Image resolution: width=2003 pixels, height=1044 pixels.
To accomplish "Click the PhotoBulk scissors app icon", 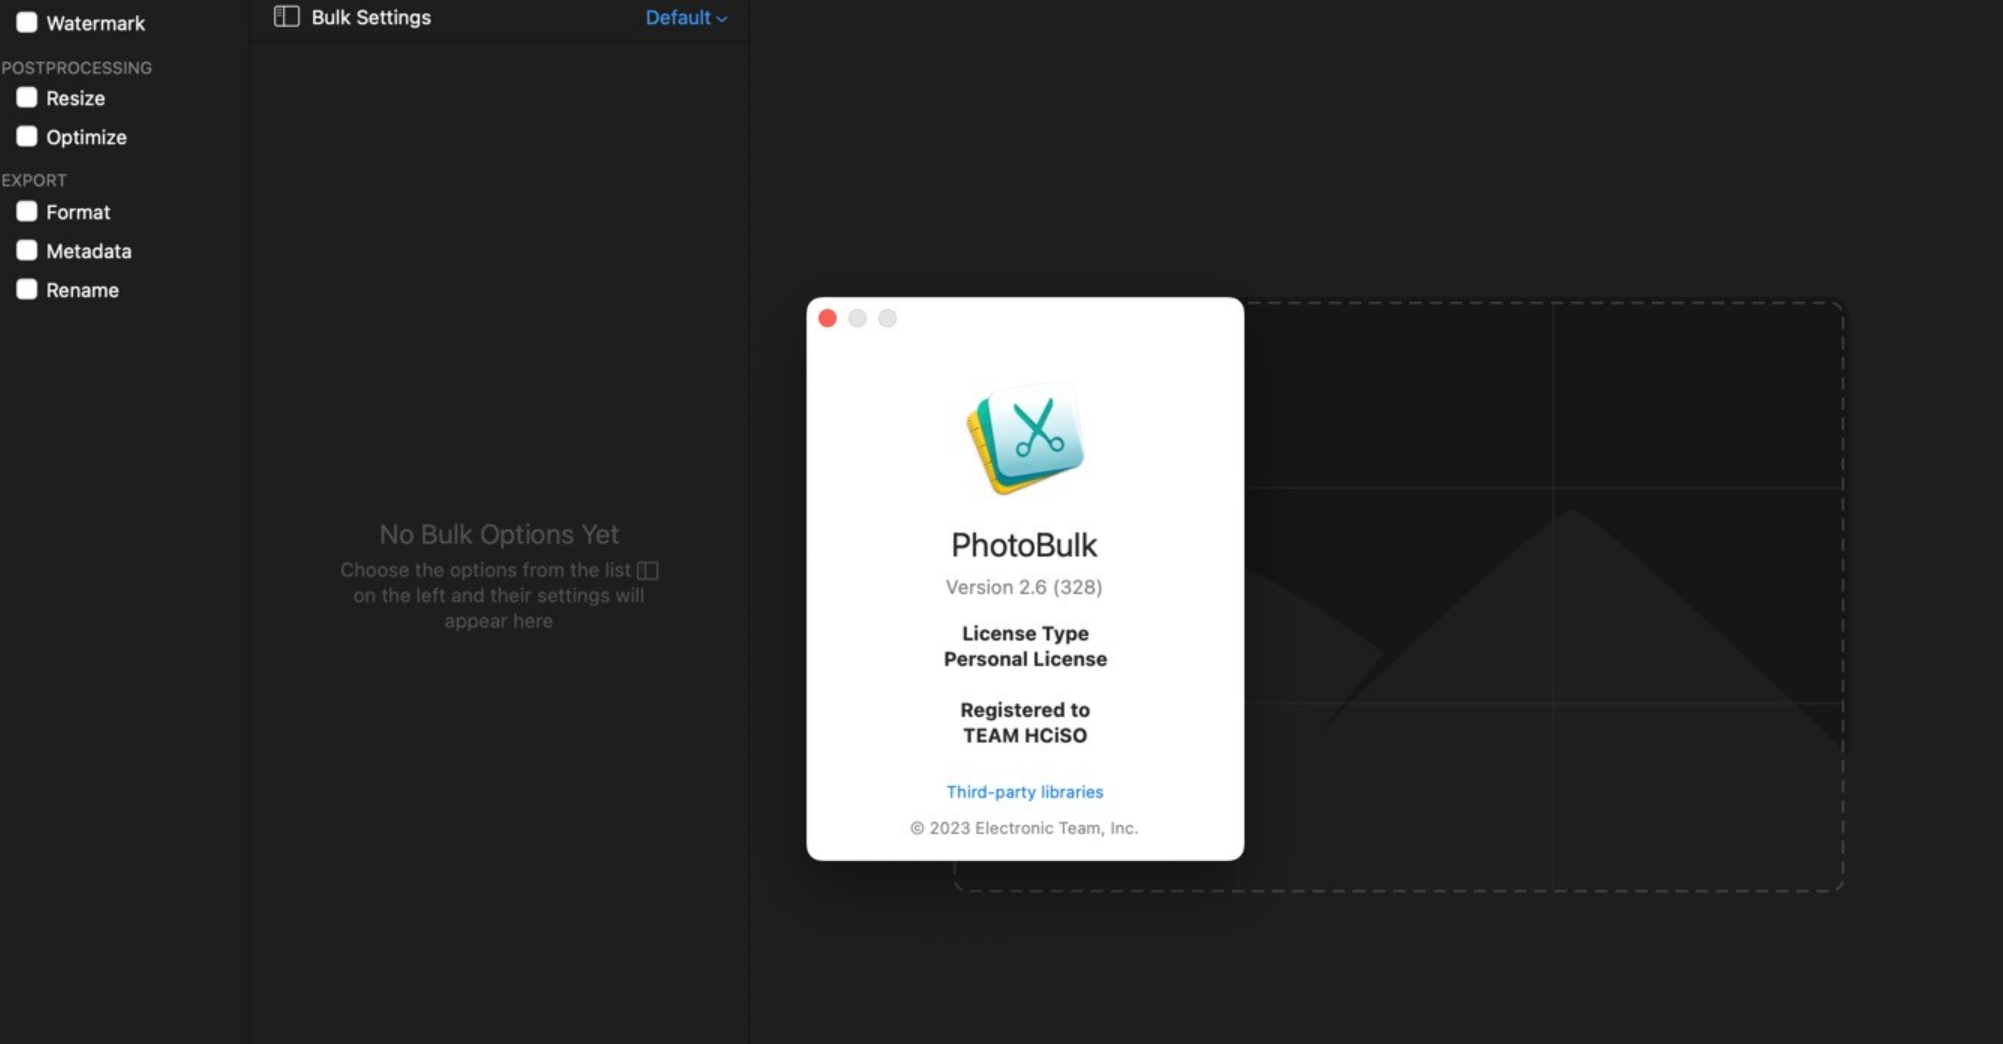I will [1025, 438].
